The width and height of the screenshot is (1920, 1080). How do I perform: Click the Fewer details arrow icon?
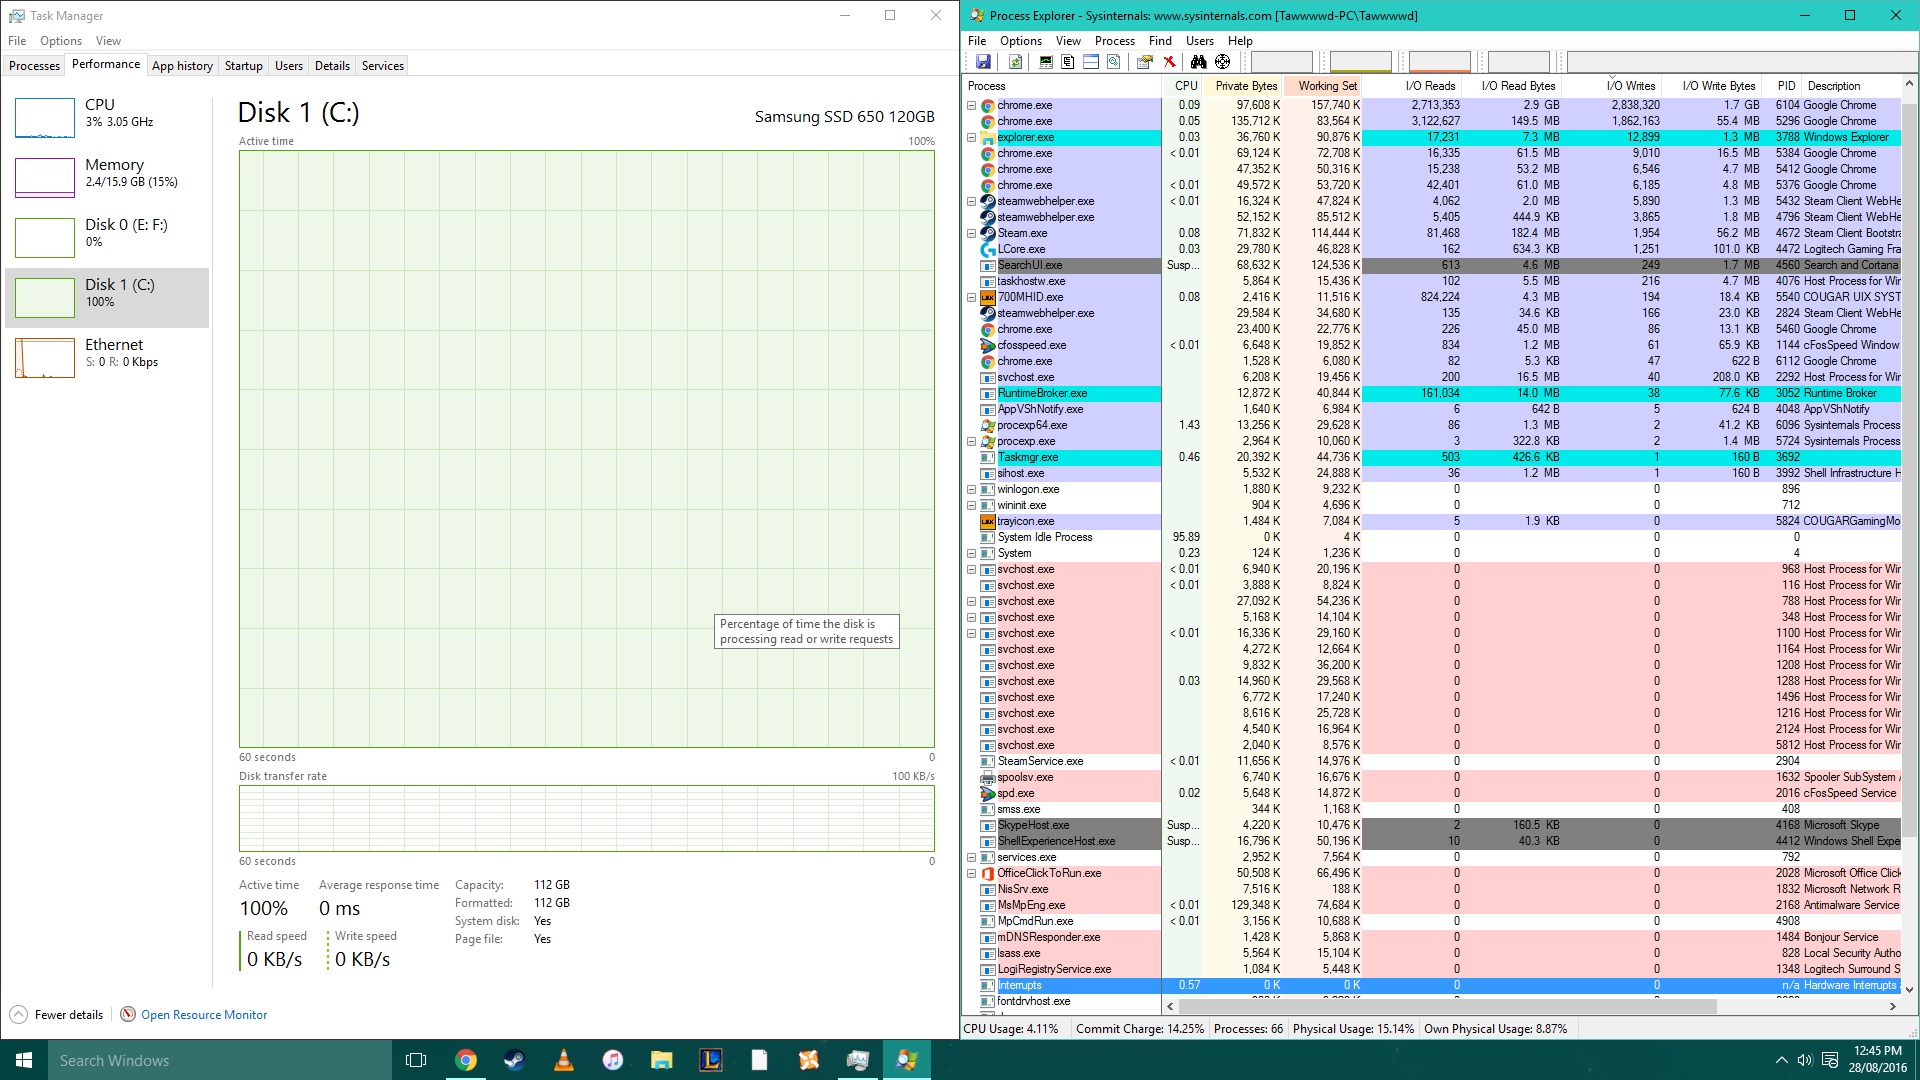point(18,1014)
